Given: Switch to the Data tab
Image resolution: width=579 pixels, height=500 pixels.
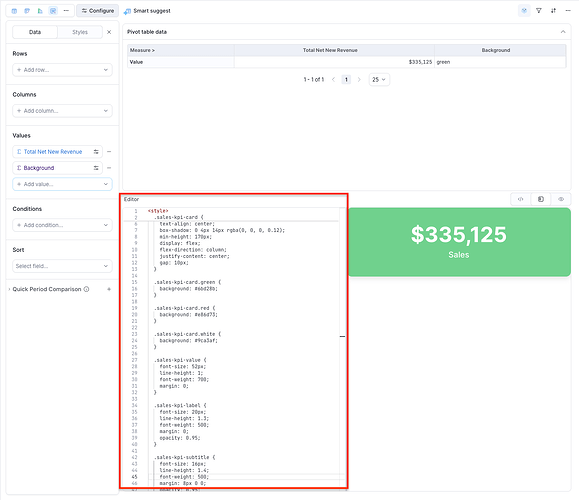Looking at the screenshot, I should [x=35, y=32].
